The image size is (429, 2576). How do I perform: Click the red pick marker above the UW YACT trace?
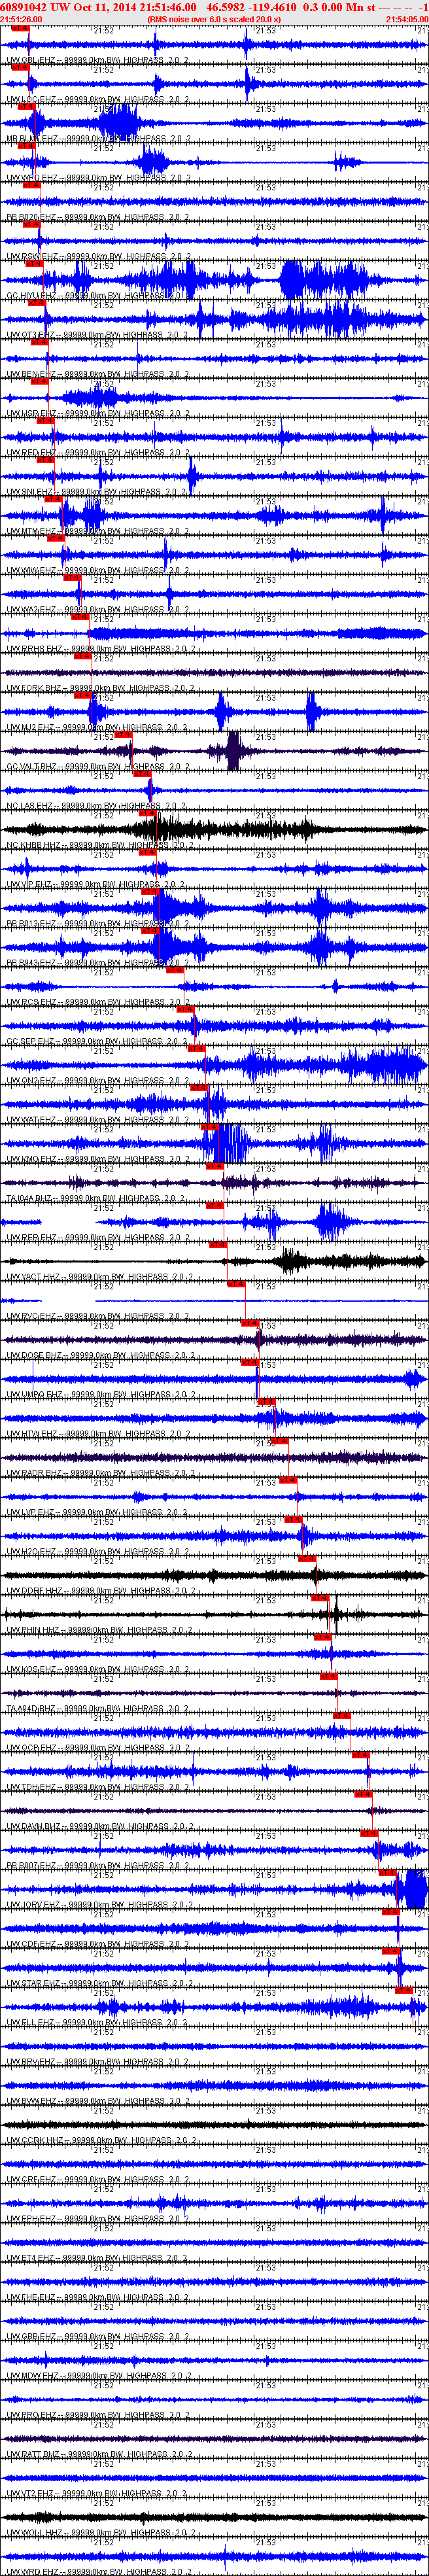coord(218,1244)
